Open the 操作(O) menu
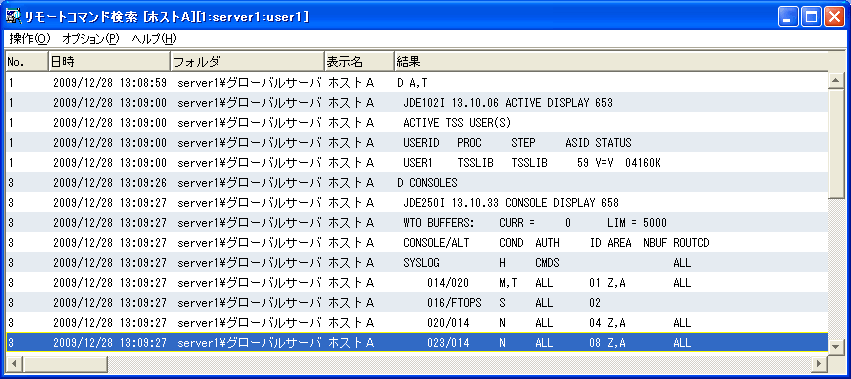 [29, 39]
